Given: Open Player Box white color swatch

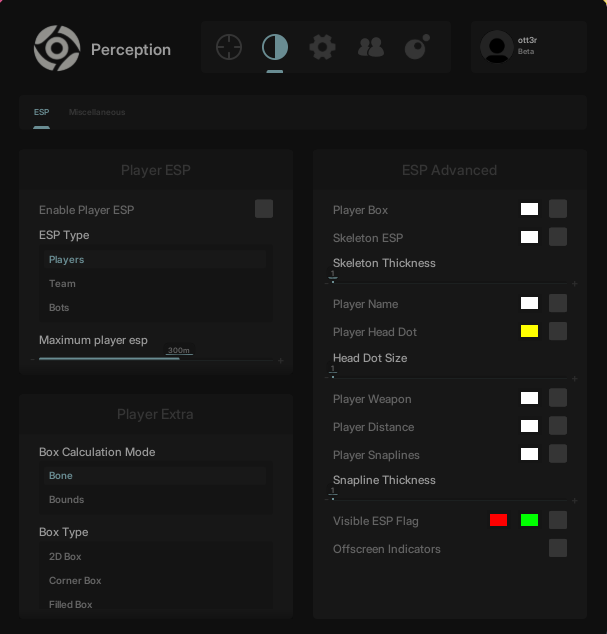Looking at the screenshot, I should click(529, 209).
